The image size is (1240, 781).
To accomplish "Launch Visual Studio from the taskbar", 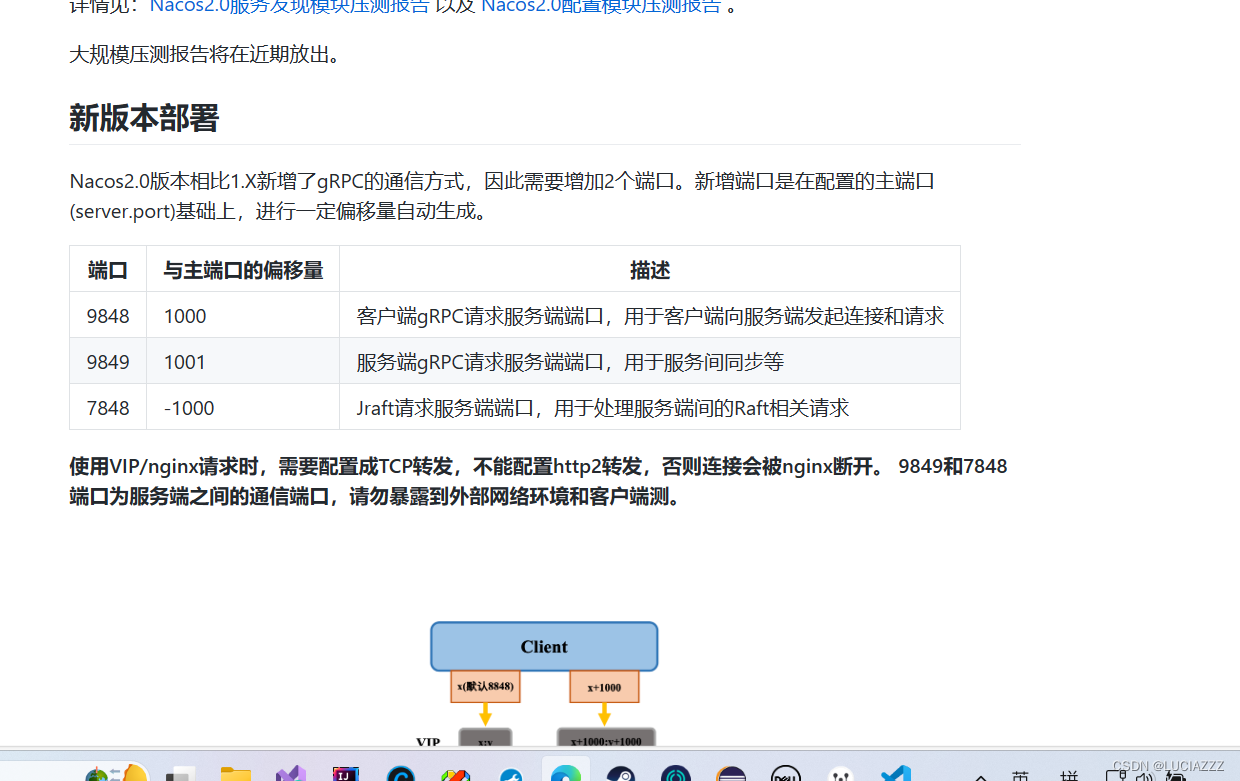I will [291, 774].
